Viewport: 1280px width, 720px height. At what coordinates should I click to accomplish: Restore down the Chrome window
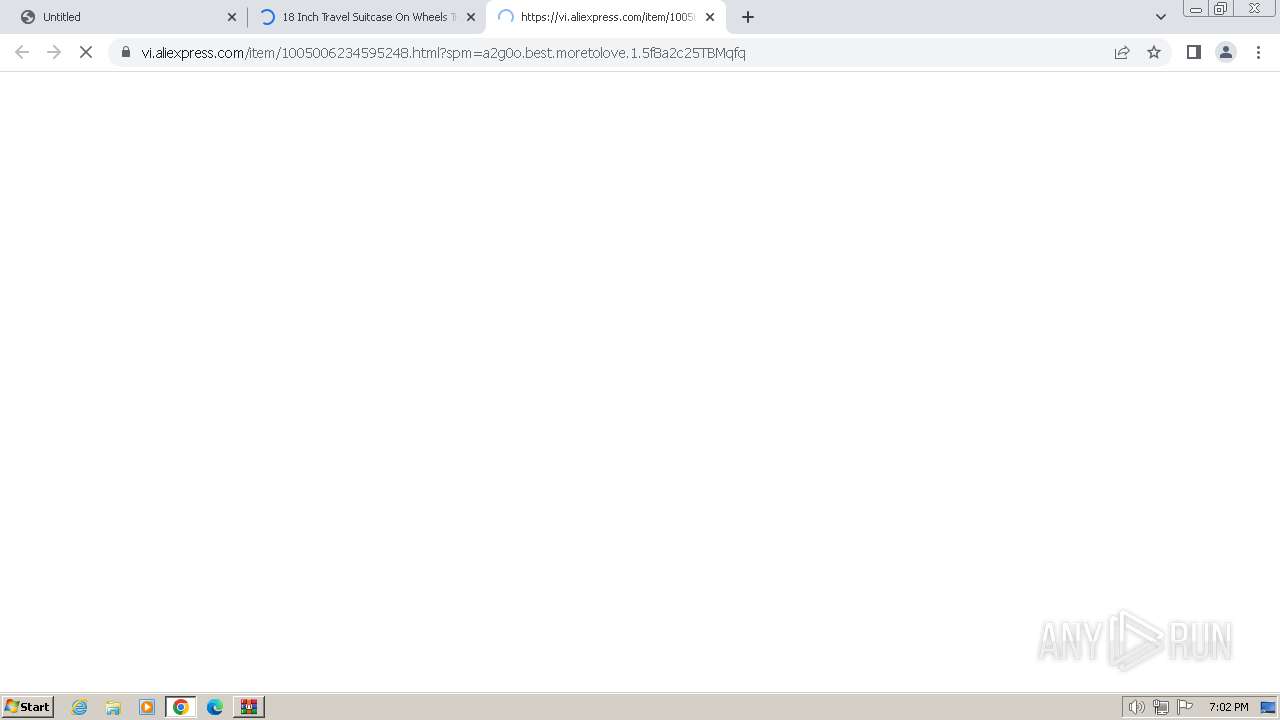click(x=1221, y=8)
